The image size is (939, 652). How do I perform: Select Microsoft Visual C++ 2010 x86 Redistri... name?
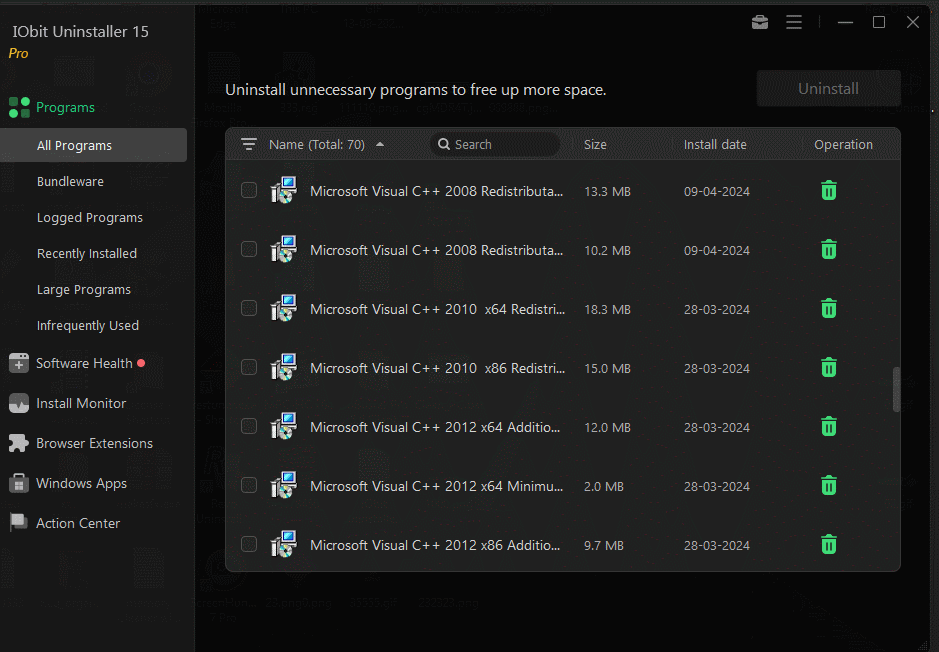(437, 368)
